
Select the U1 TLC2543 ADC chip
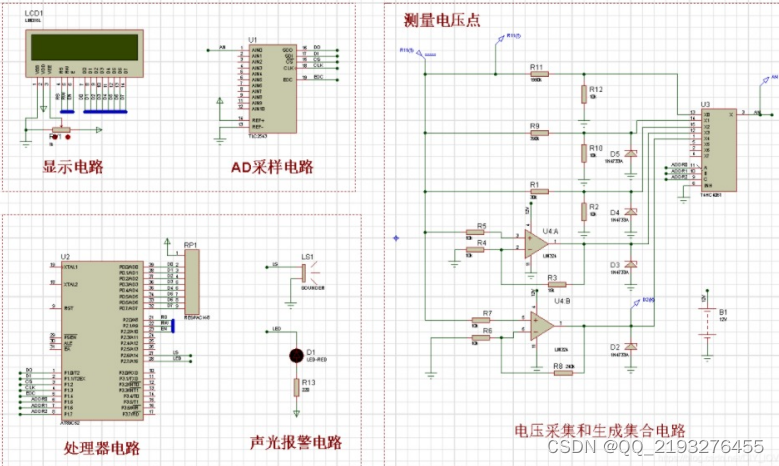click(272, 88)
